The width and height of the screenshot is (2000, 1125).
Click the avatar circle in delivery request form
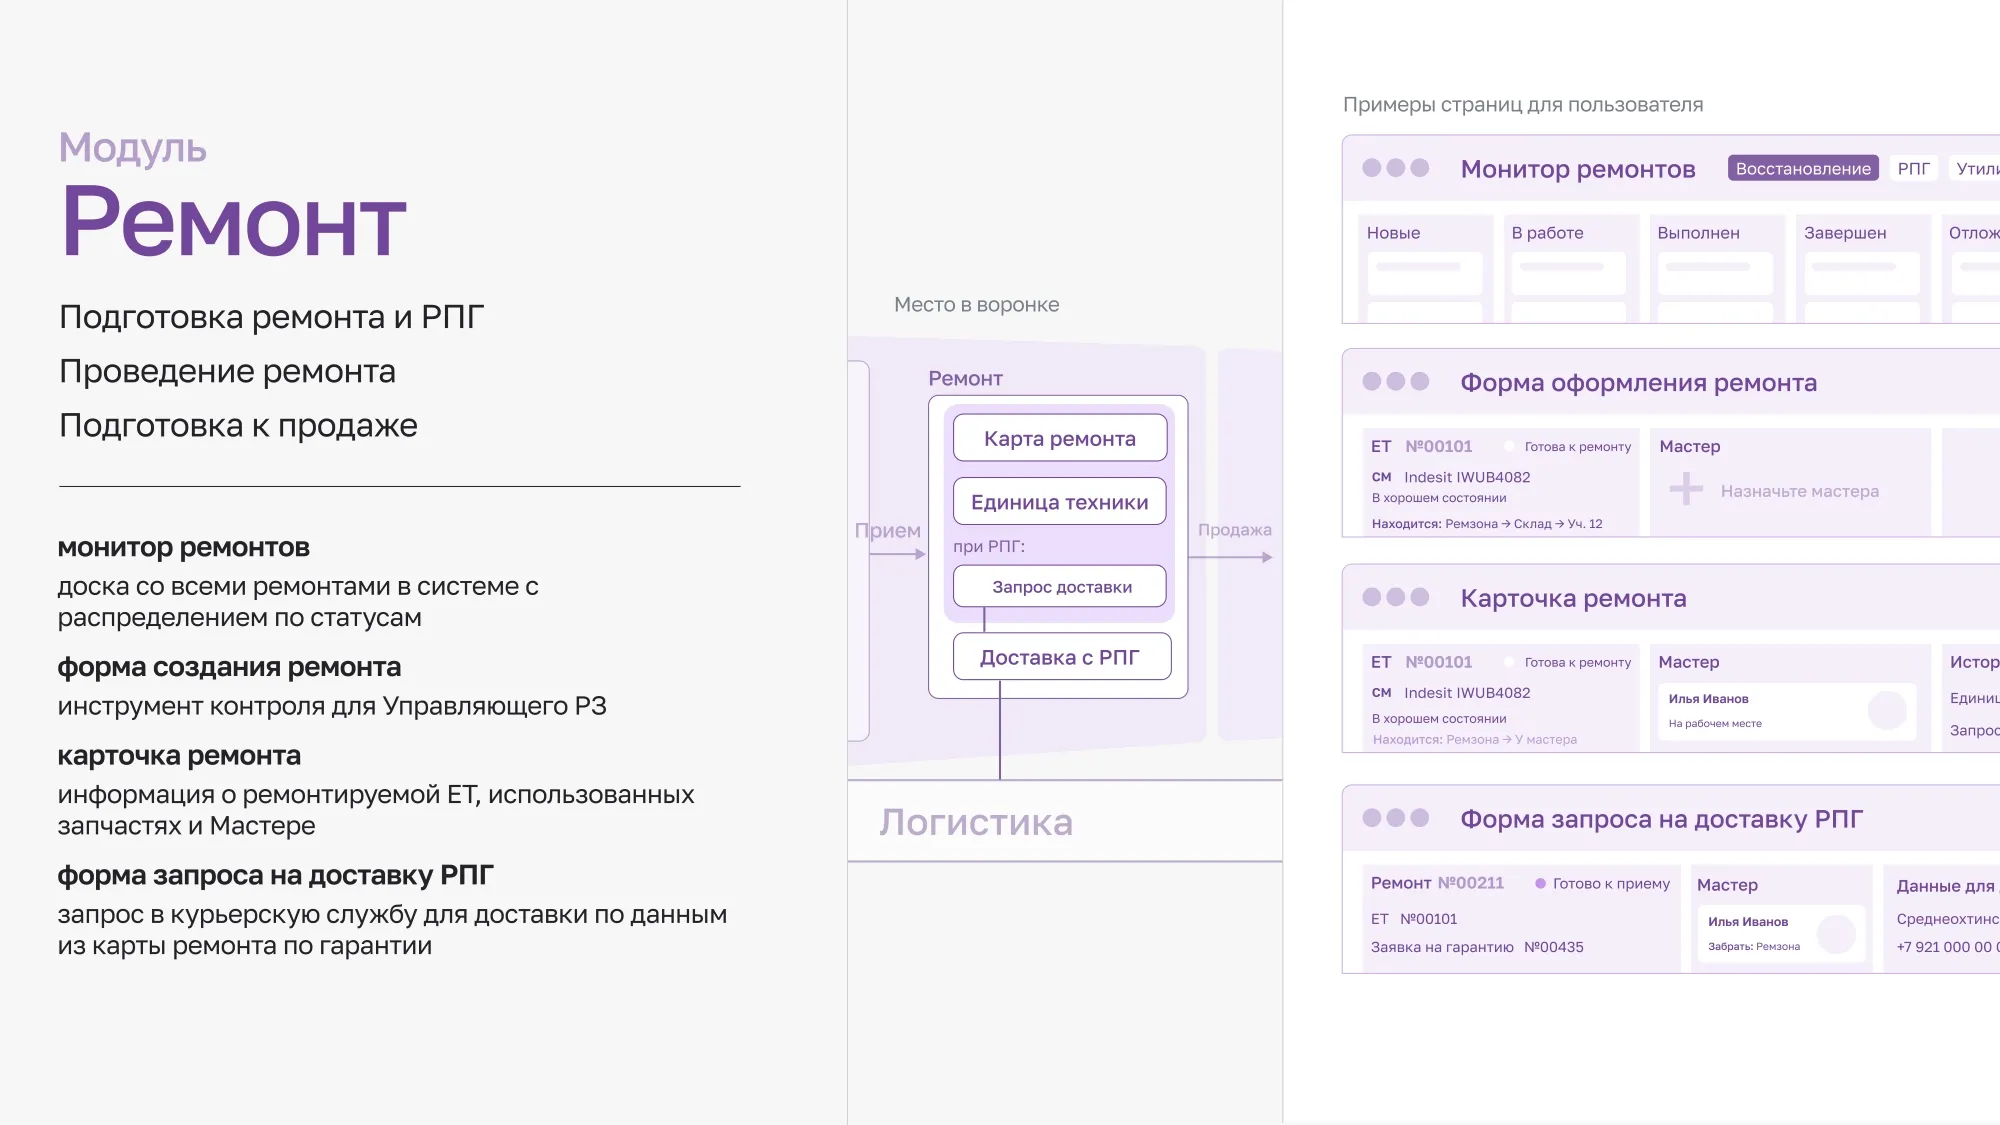[x=1835, y=934]
